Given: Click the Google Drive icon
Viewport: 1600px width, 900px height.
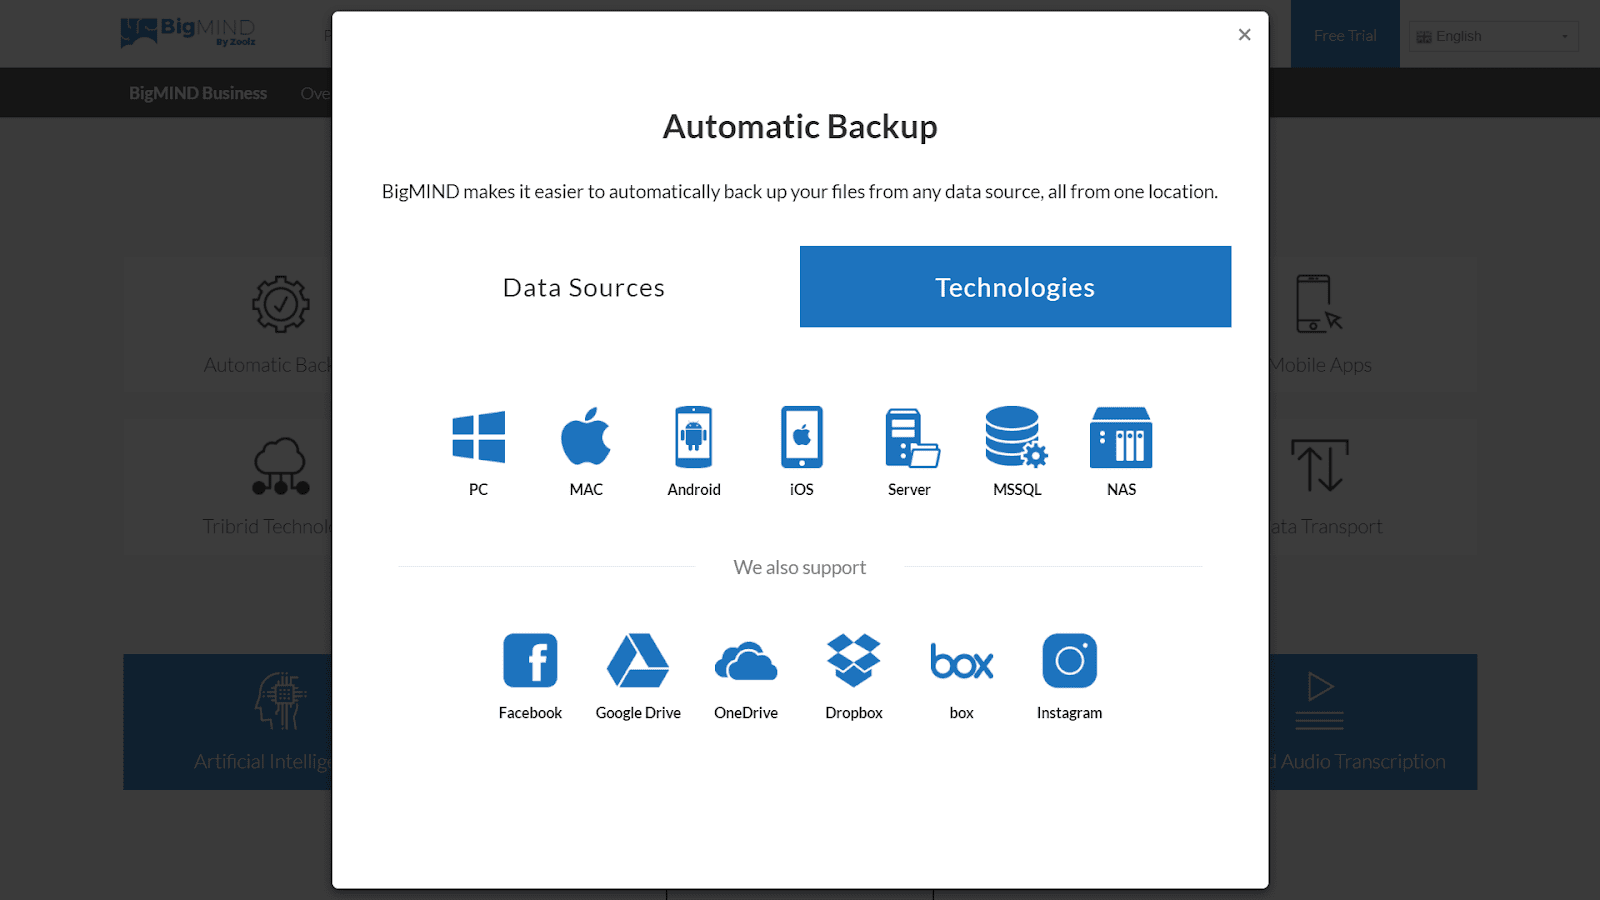Looking at the screenshot, I should coord(638,660).
